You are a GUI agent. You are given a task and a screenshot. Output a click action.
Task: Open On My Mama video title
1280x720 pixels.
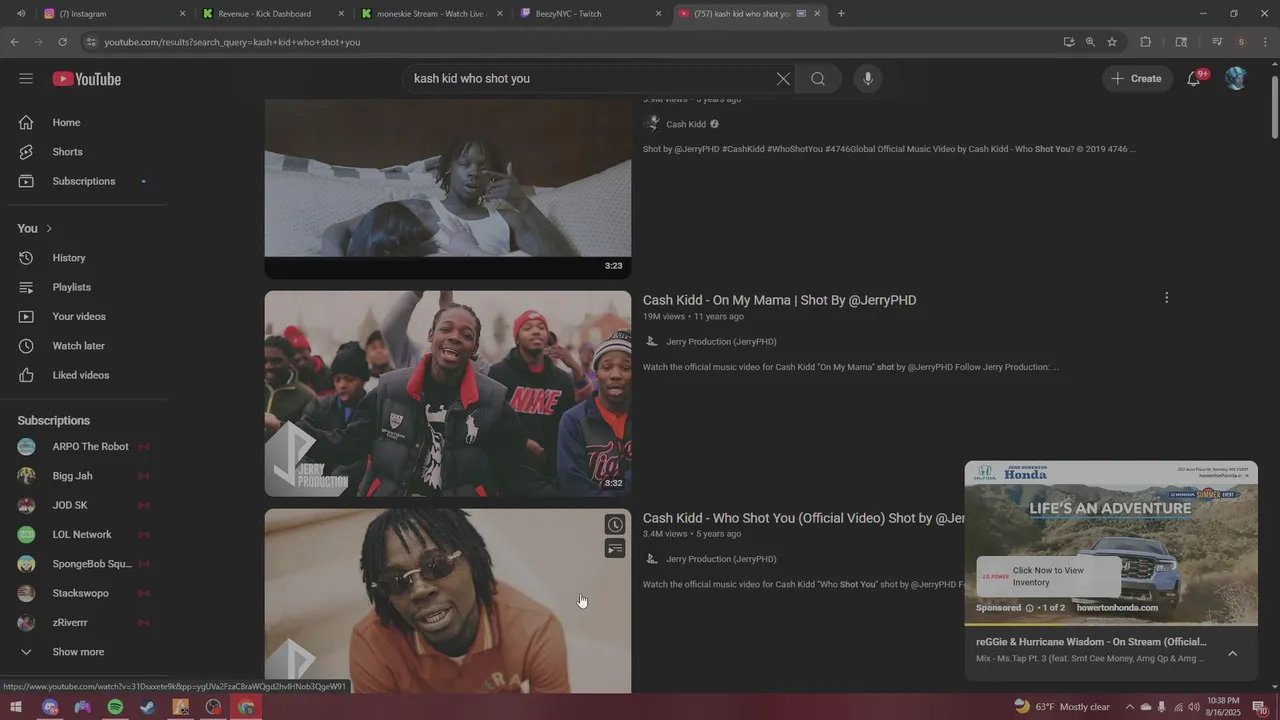(x=779, y=300)
